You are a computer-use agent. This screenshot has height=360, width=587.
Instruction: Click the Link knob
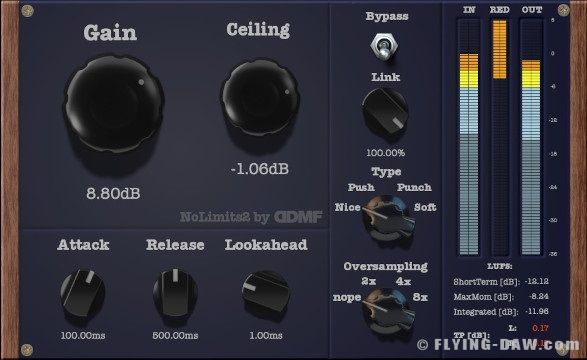pos(385,112)
